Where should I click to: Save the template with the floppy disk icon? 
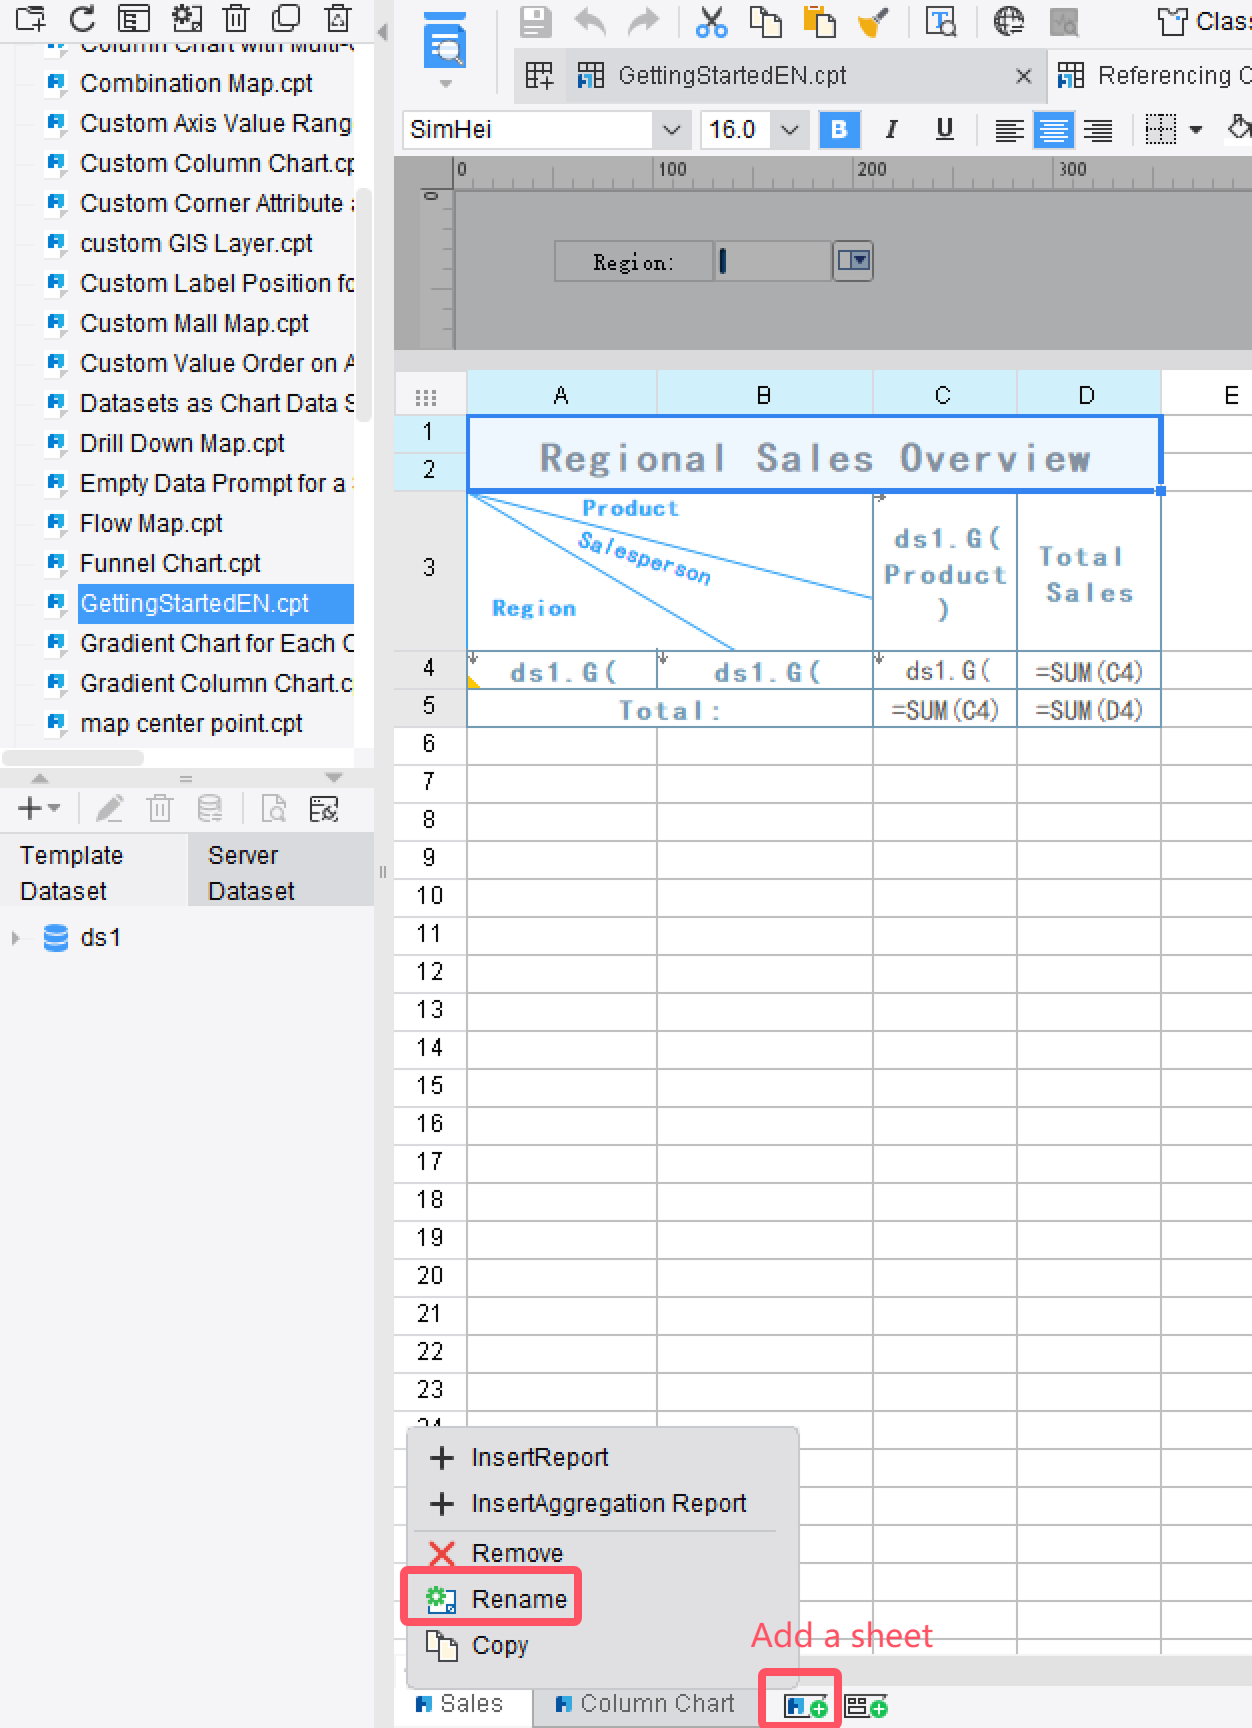point(535,21)
